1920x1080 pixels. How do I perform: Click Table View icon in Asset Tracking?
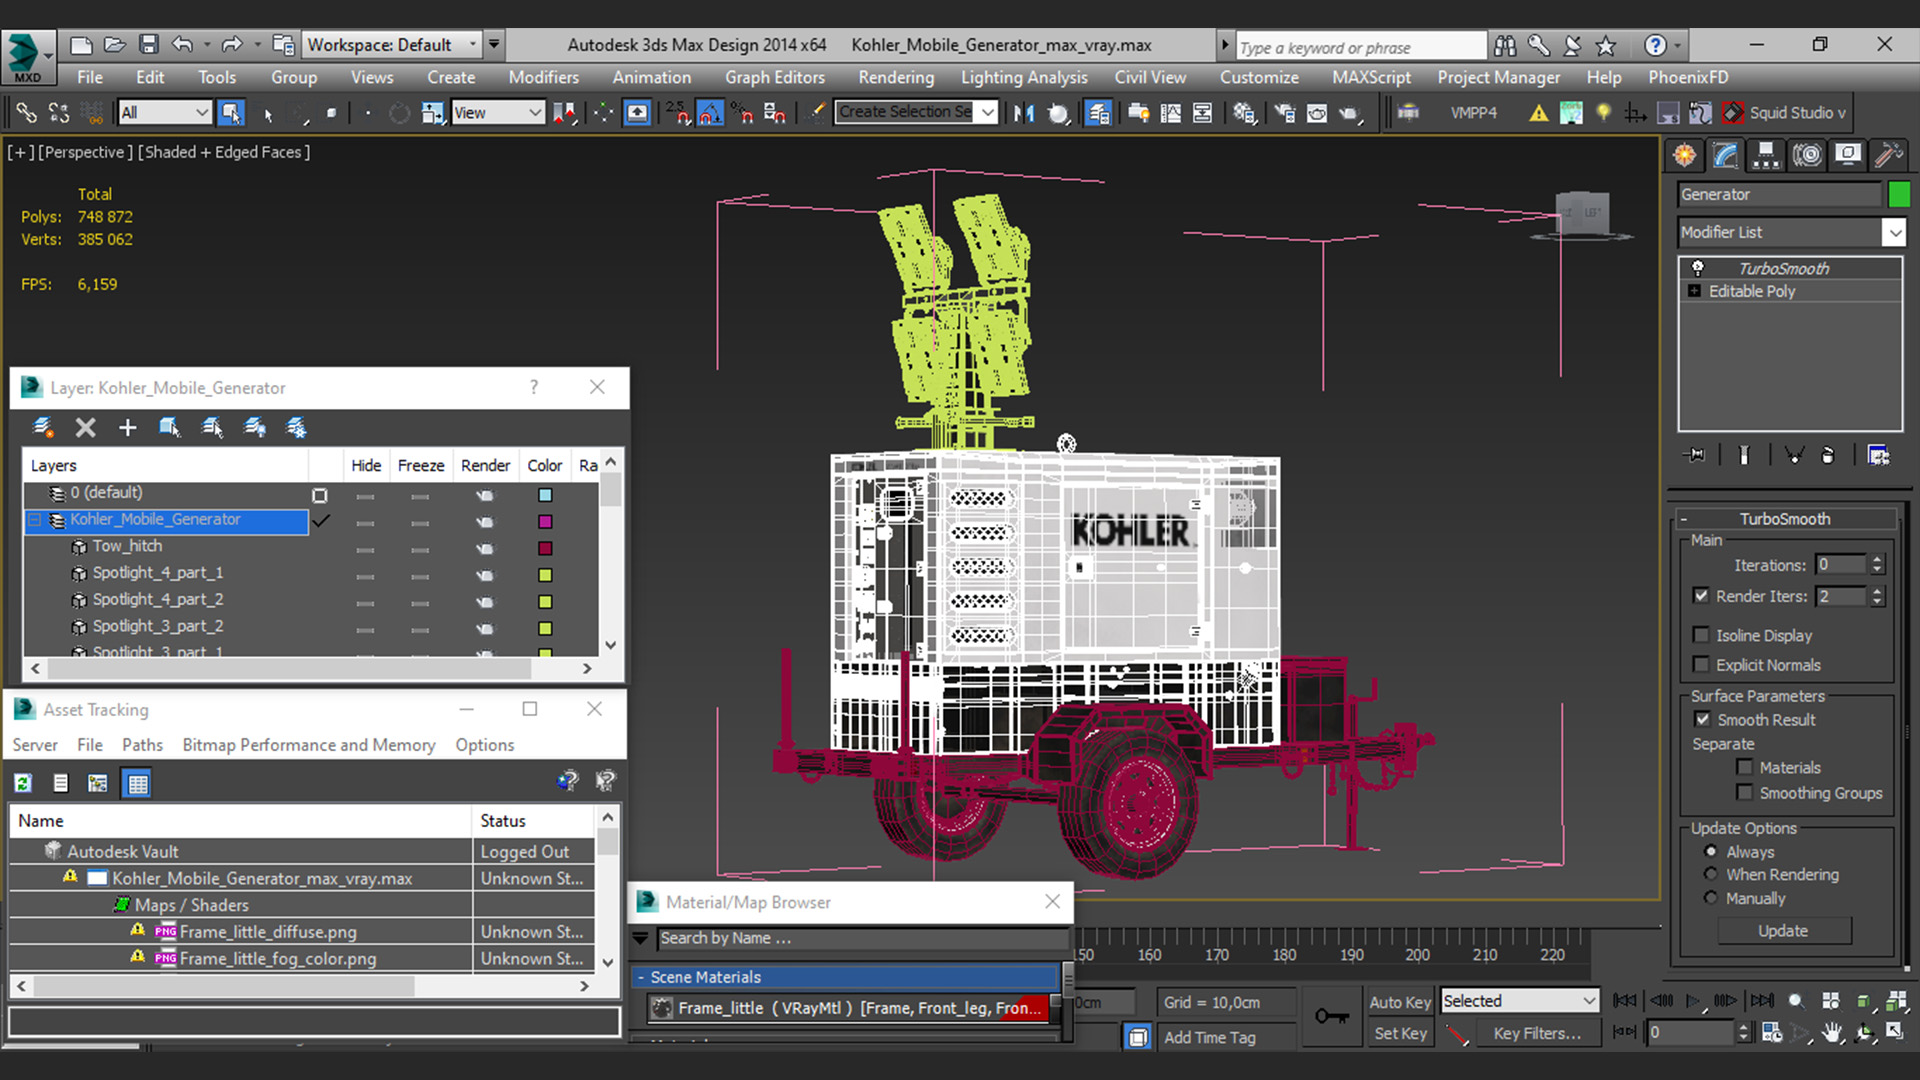tap(138, 783)
